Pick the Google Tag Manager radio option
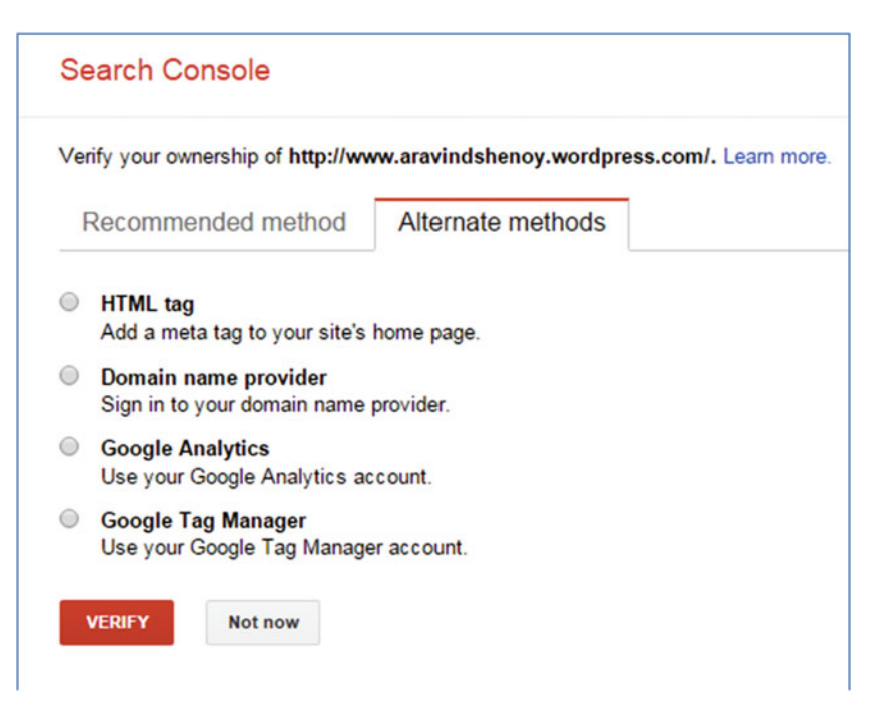Viewport: 874px width, 722px height. click(69, 519)
